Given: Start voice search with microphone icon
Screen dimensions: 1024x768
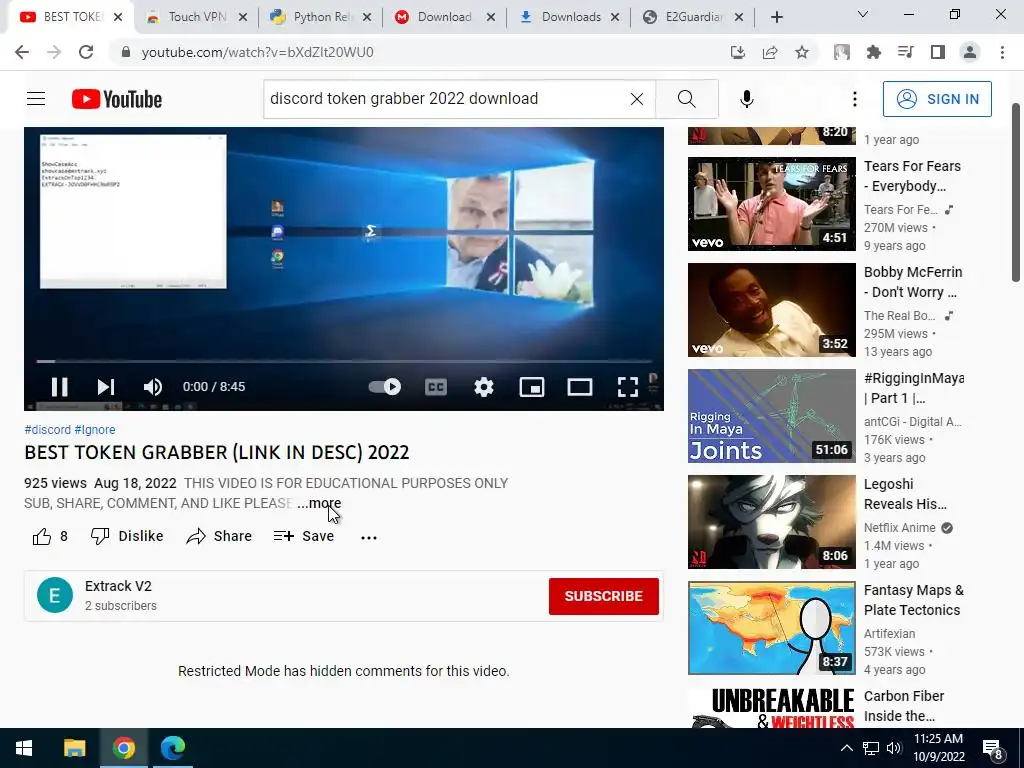Looking at the screenshot, I should tap(747, 99).
